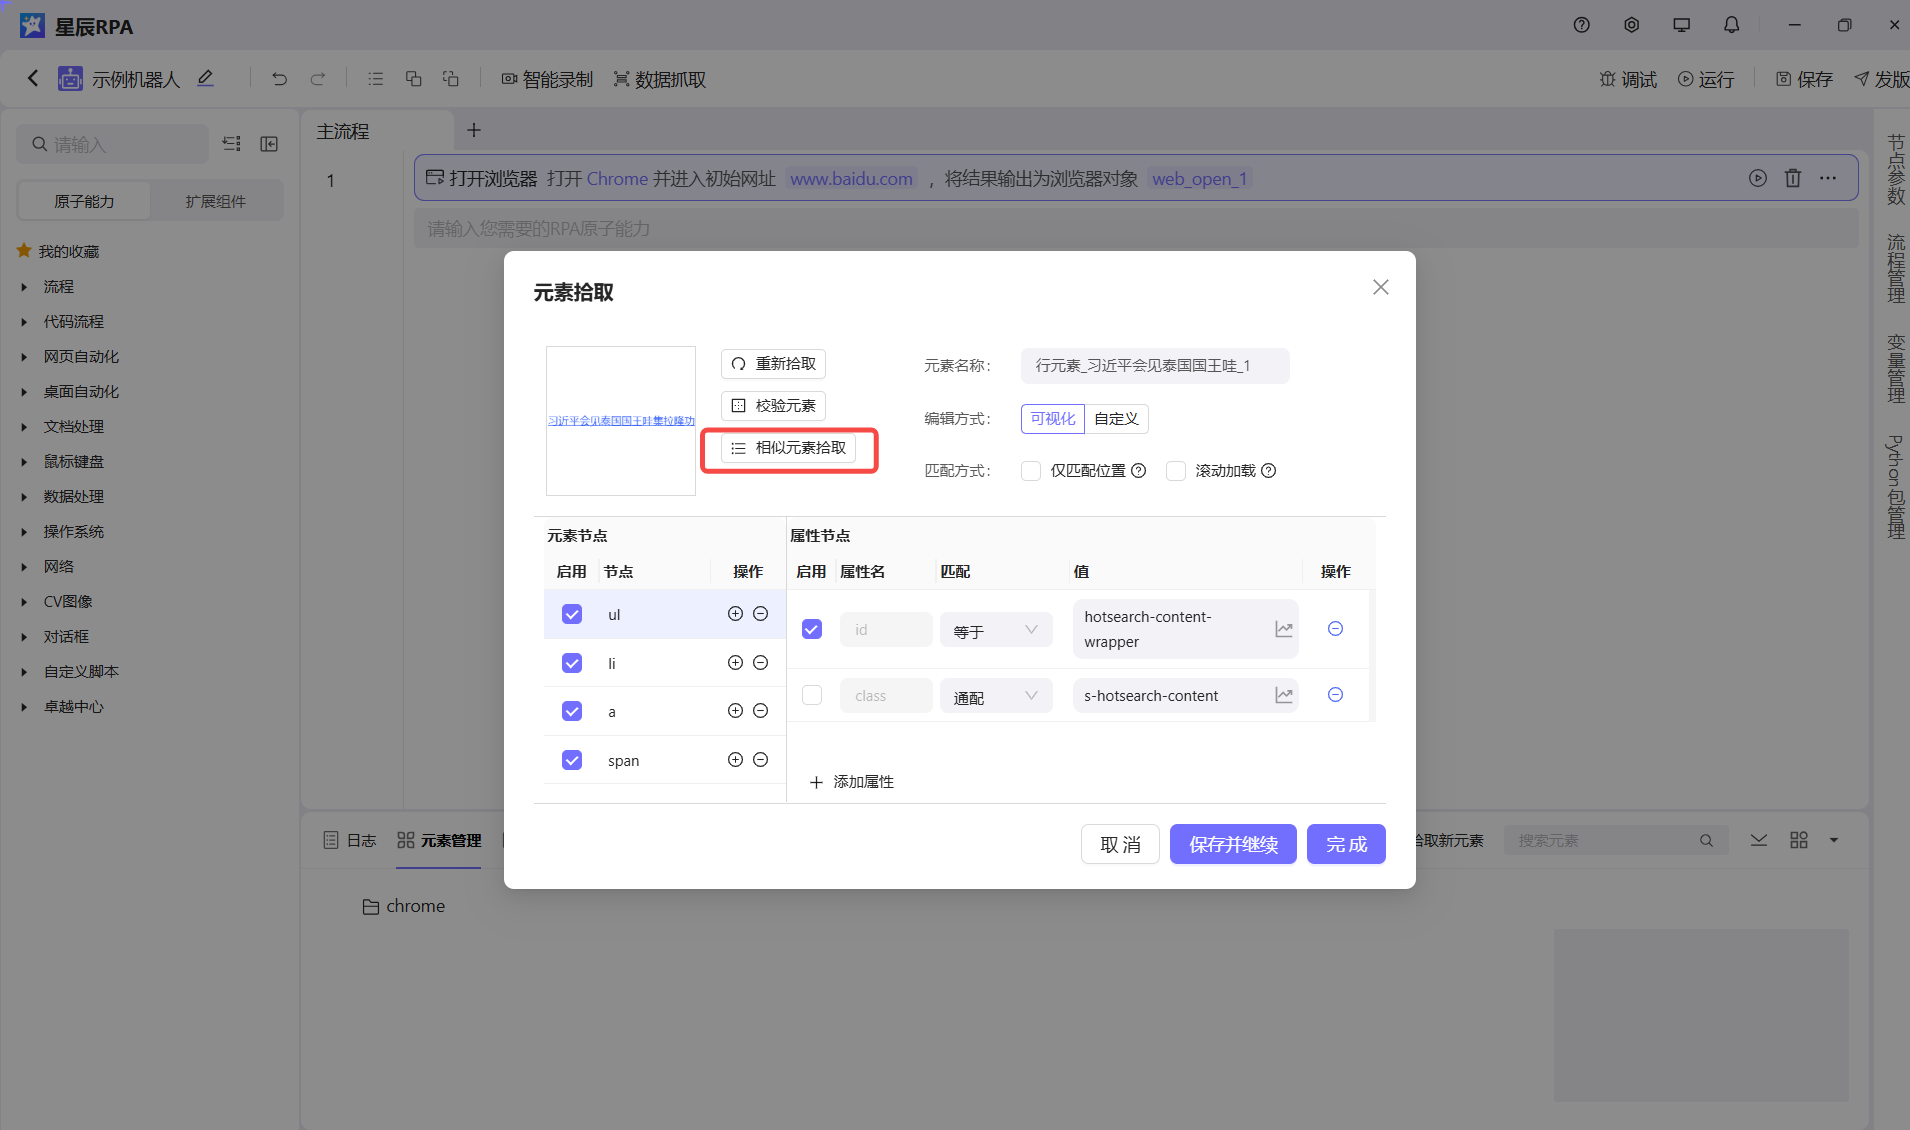Click the undo arrow in toolbar
Viewport: 1910px width, 1130px height.
(x=279, y=79)
